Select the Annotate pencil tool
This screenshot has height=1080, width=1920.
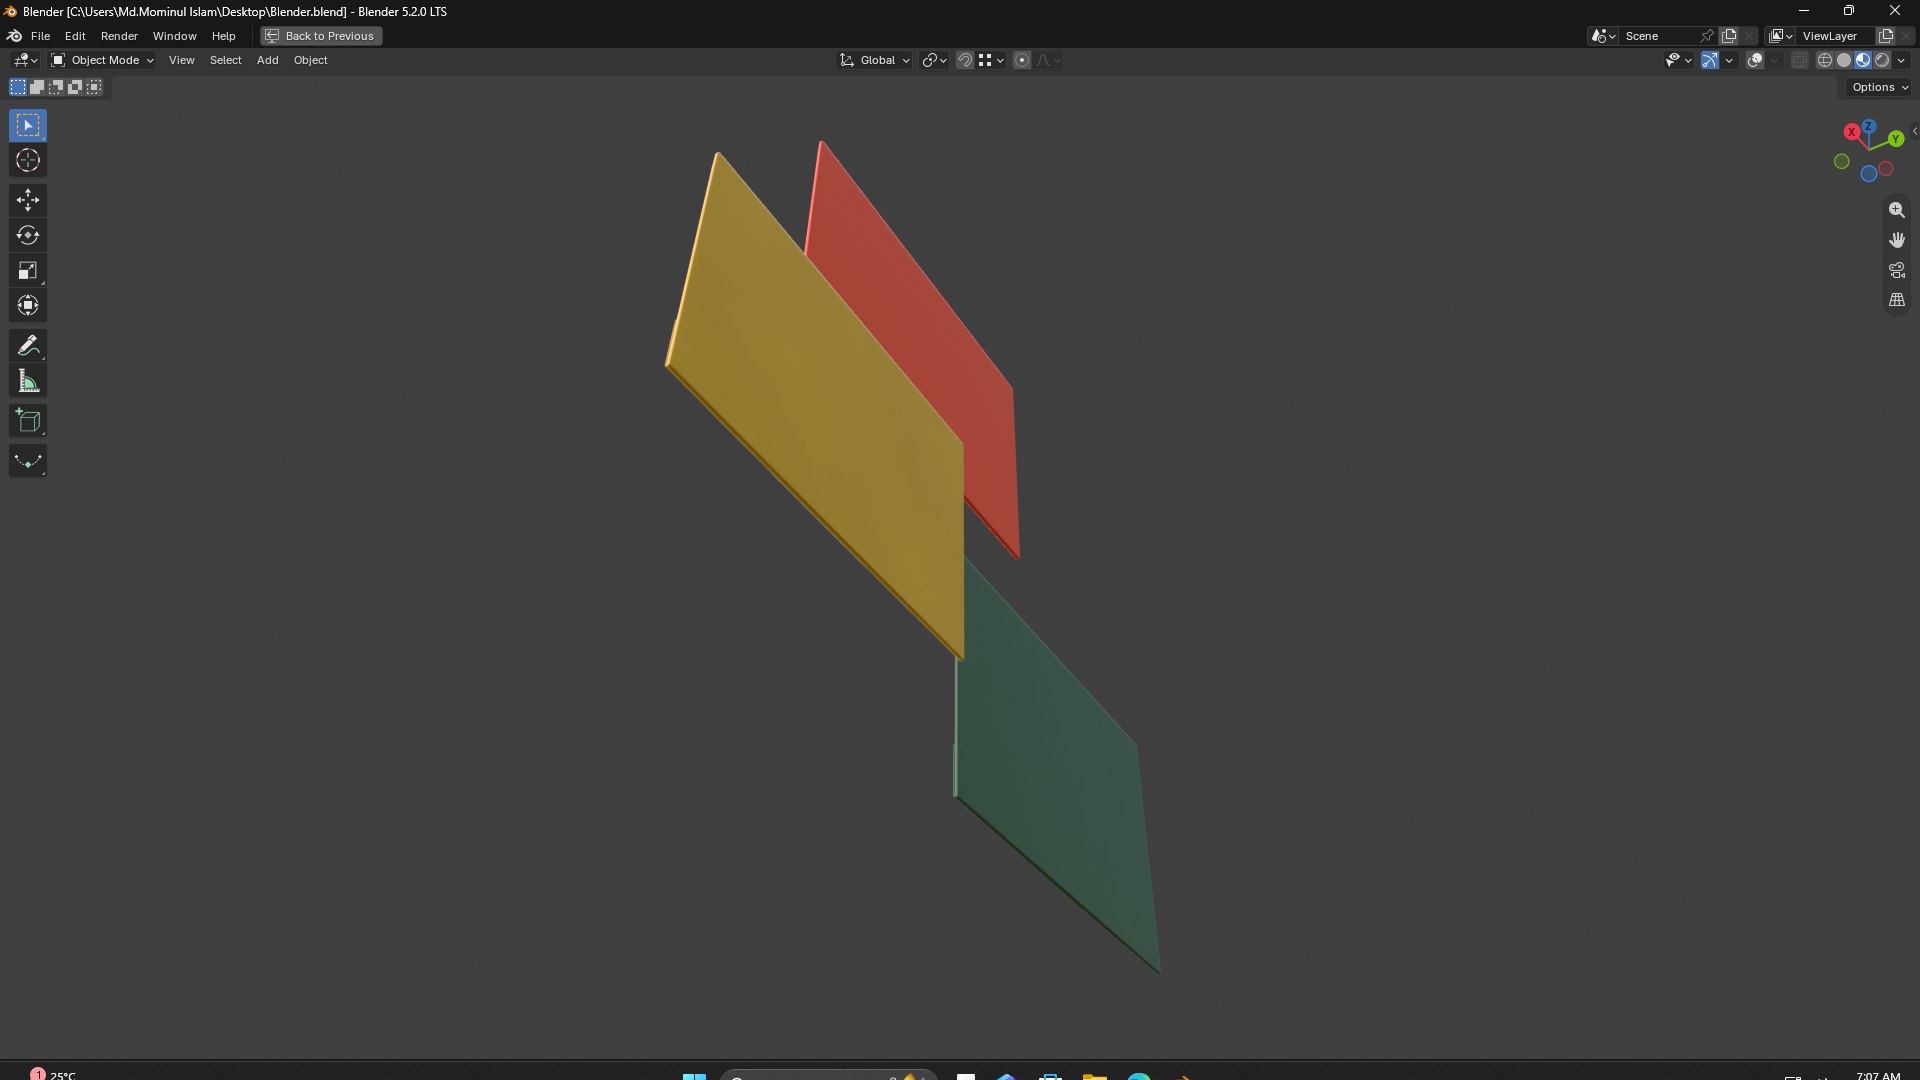pyautogui.click(x=28, y=346)
